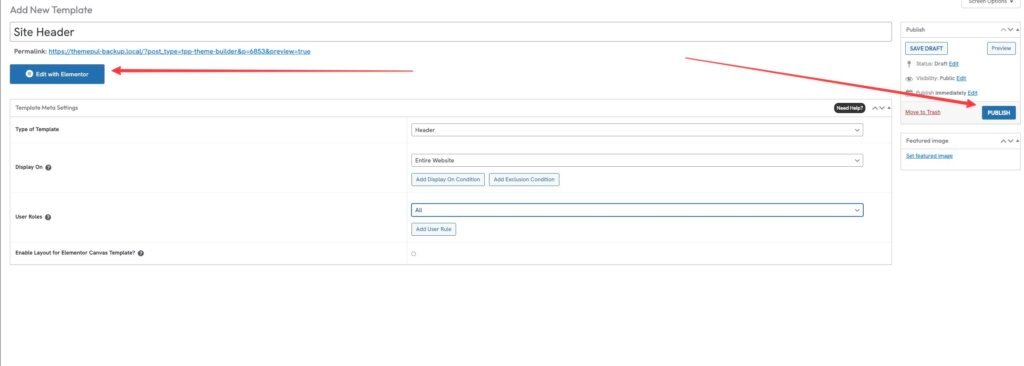Viewport: 1024px width, 366px height.
Task: Move Publish box up with arrow icon
Action: [x=1004, y=30]
